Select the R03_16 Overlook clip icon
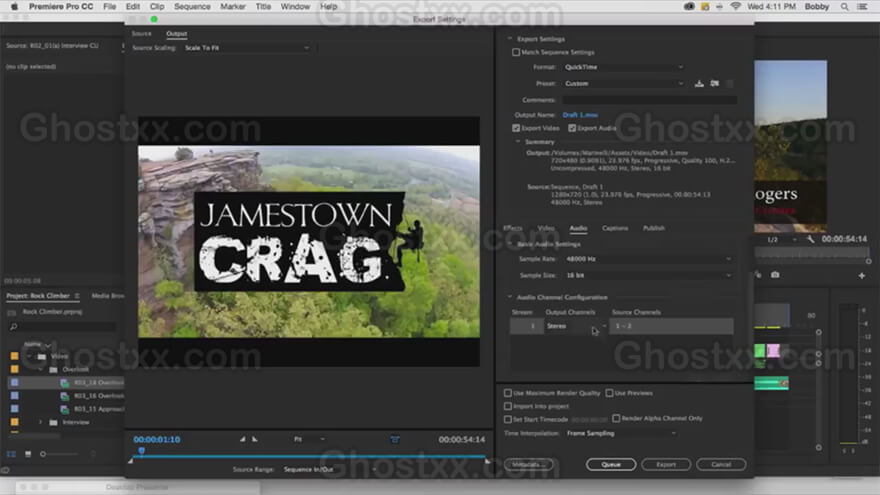This screenshot has height=495, width=880. [65, 396]
